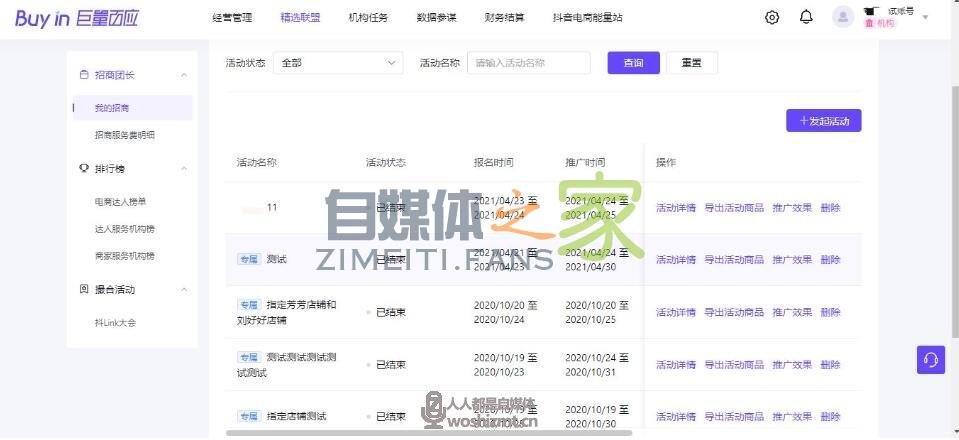
Task: Click 导出活动商品 for 指定店铺测试
Action: (734, 417)
